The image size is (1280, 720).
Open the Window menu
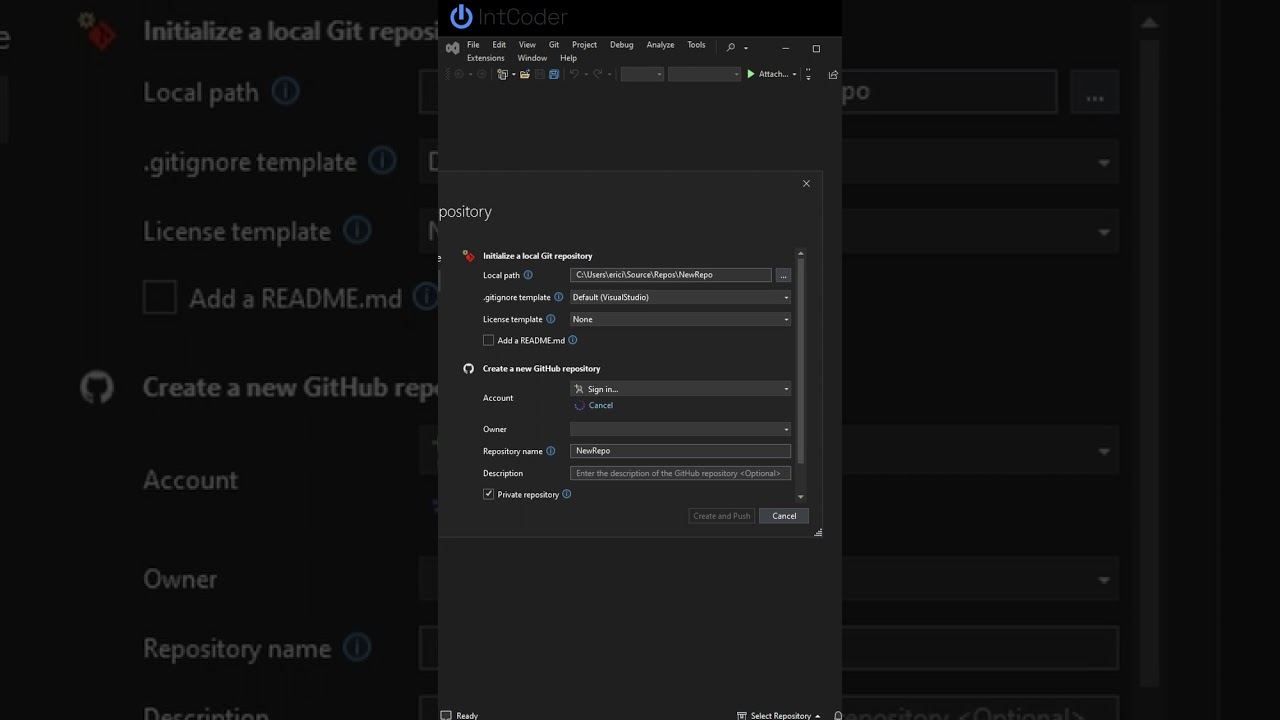[x=532, y=58]
